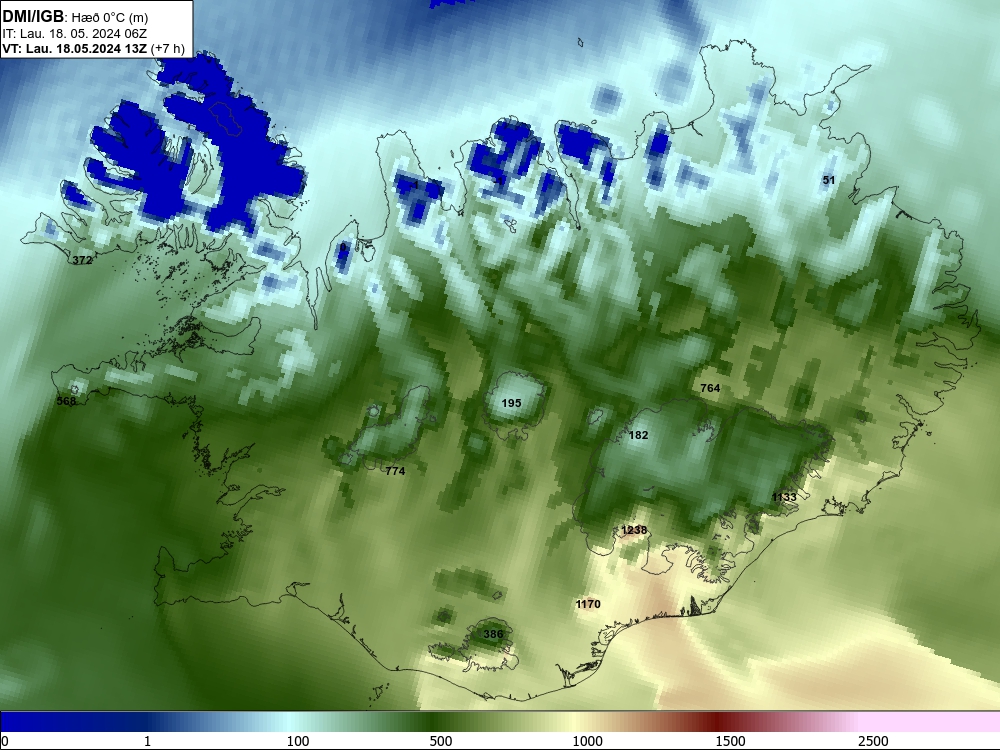
Task: Click the 195 glacier value
Action: pyautogui.click(x=511, y=403)
